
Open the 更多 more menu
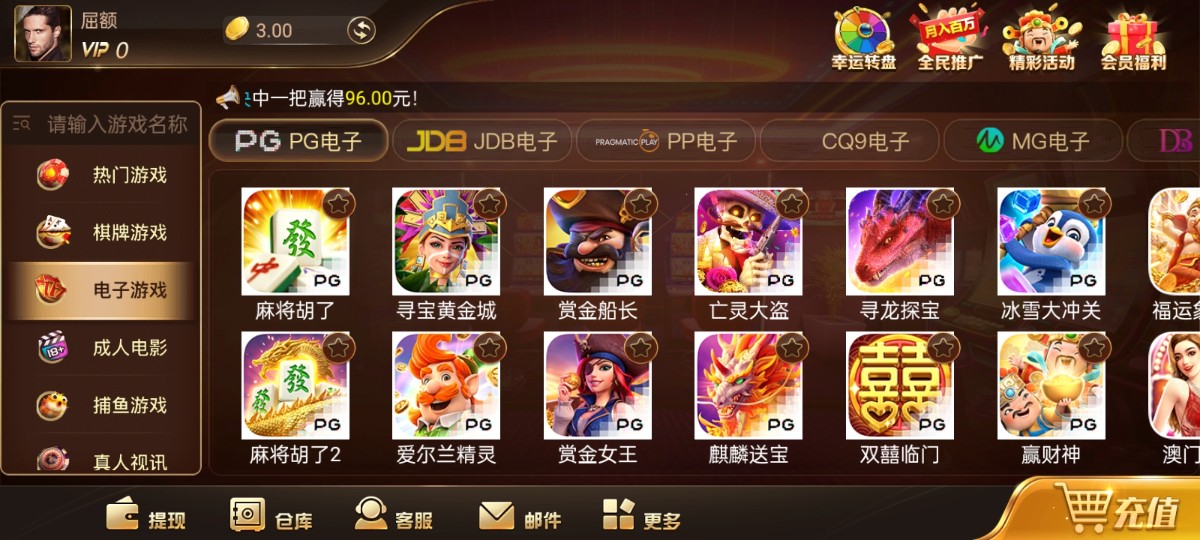[x=642, y=516]
